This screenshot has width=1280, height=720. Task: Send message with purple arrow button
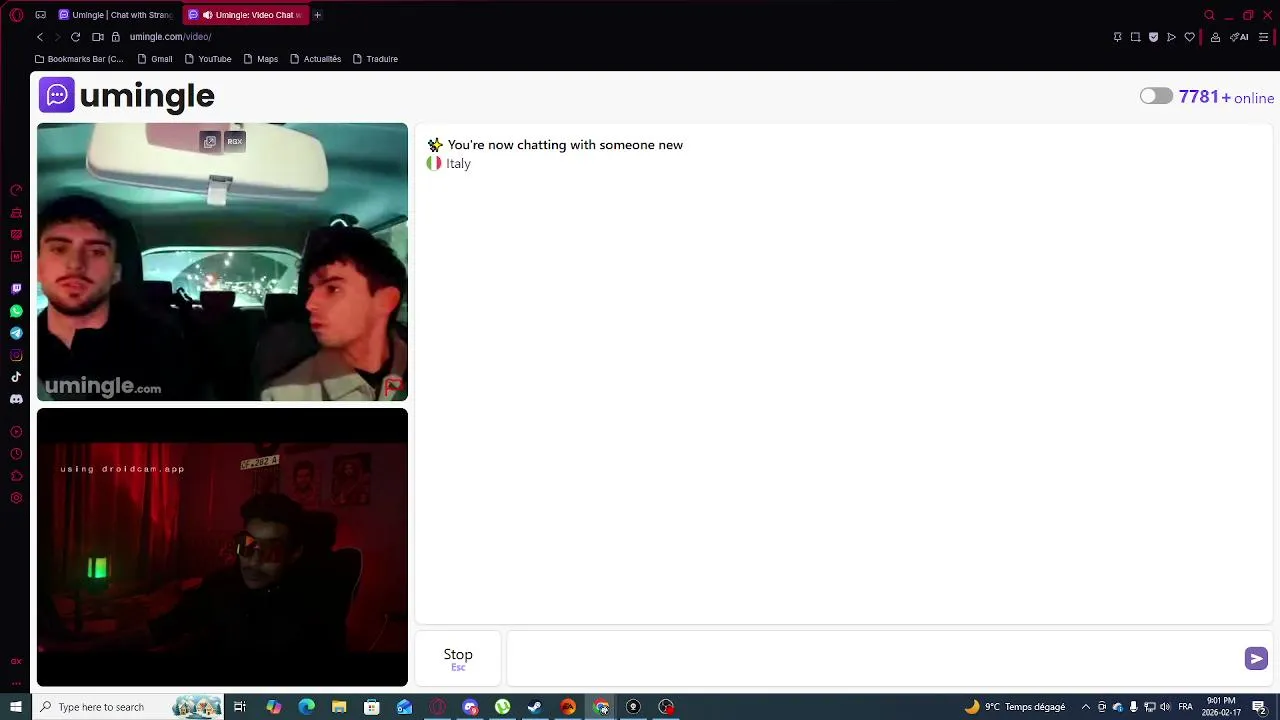(x=1256, y=658)
